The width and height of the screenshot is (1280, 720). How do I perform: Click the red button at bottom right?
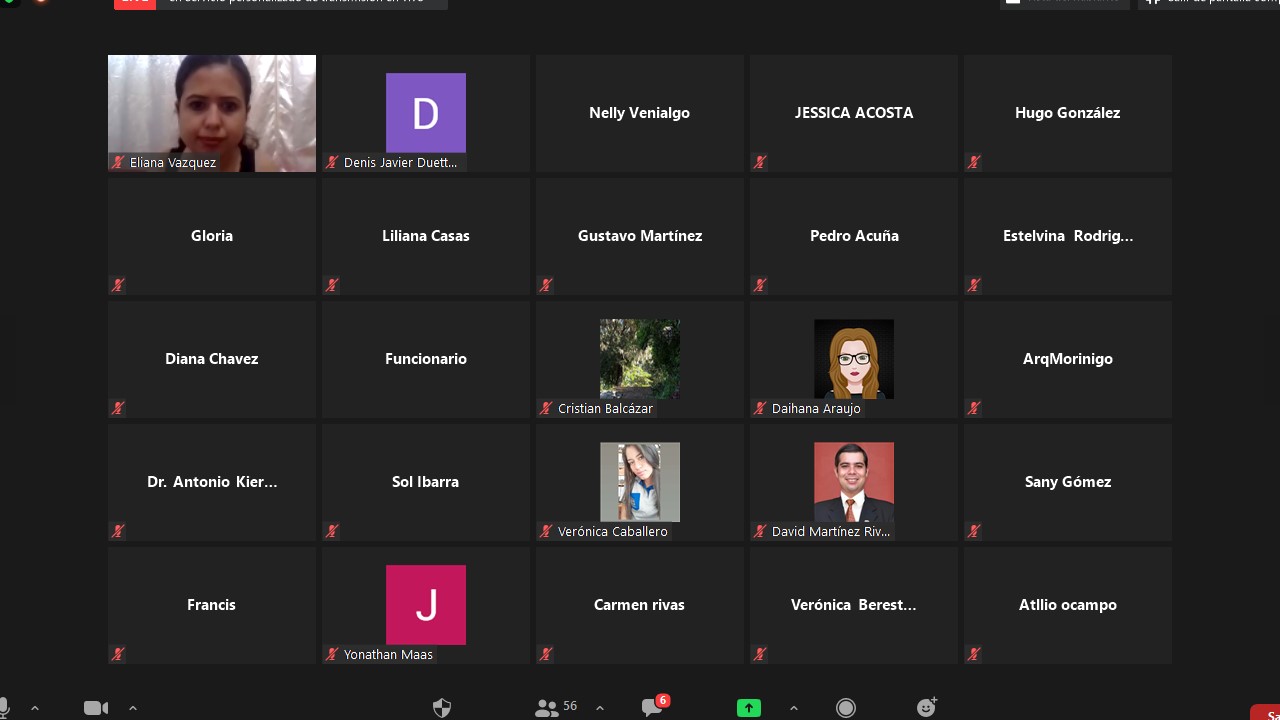(x=1265, y=713)
